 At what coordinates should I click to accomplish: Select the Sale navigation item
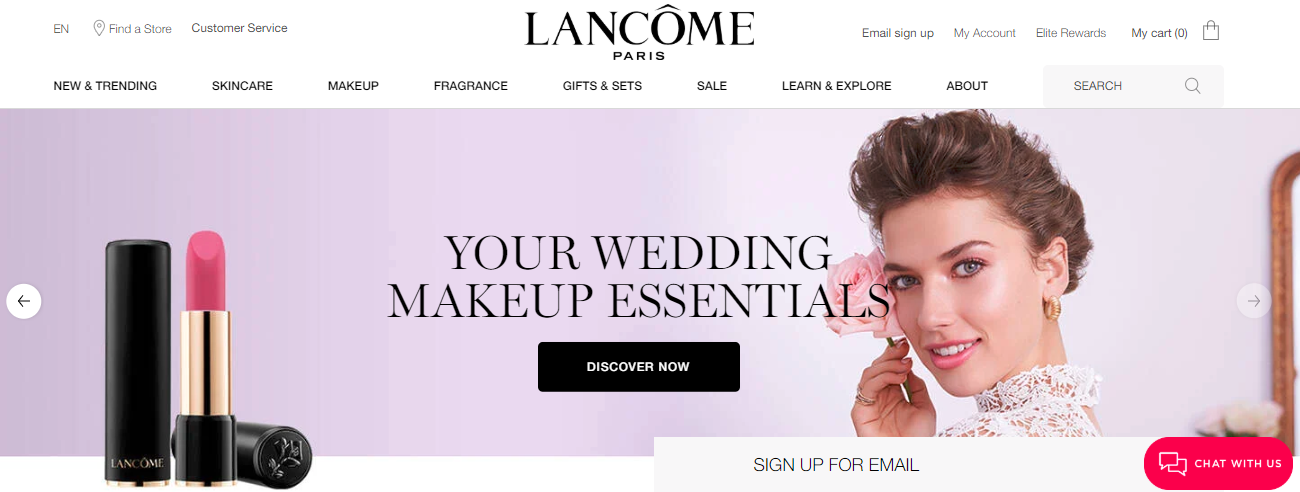(x=712, y=86)
